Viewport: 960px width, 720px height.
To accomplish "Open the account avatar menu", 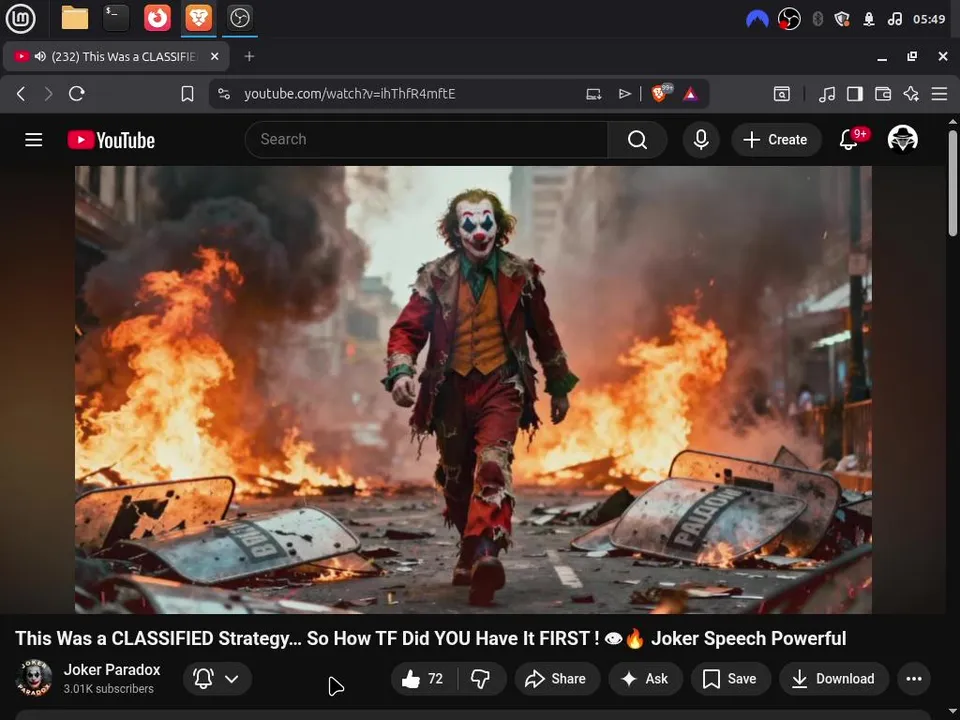I will tap(902, 139).
